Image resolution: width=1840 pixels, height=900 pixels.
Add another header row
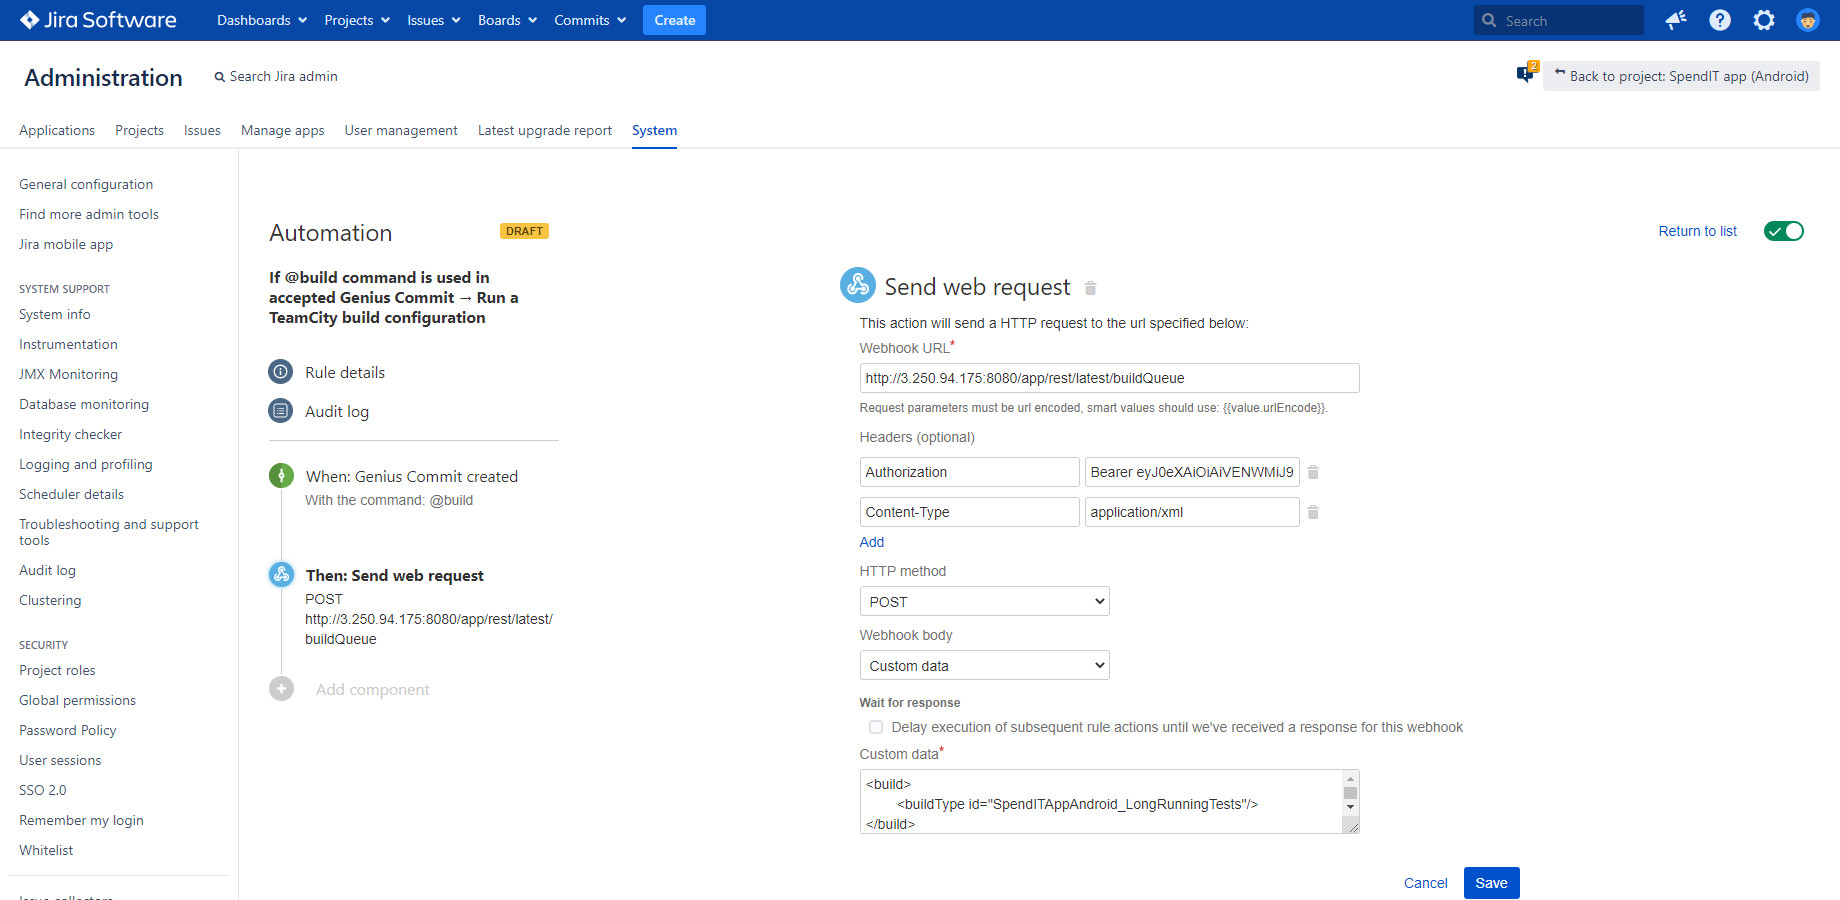coord(872,542)
